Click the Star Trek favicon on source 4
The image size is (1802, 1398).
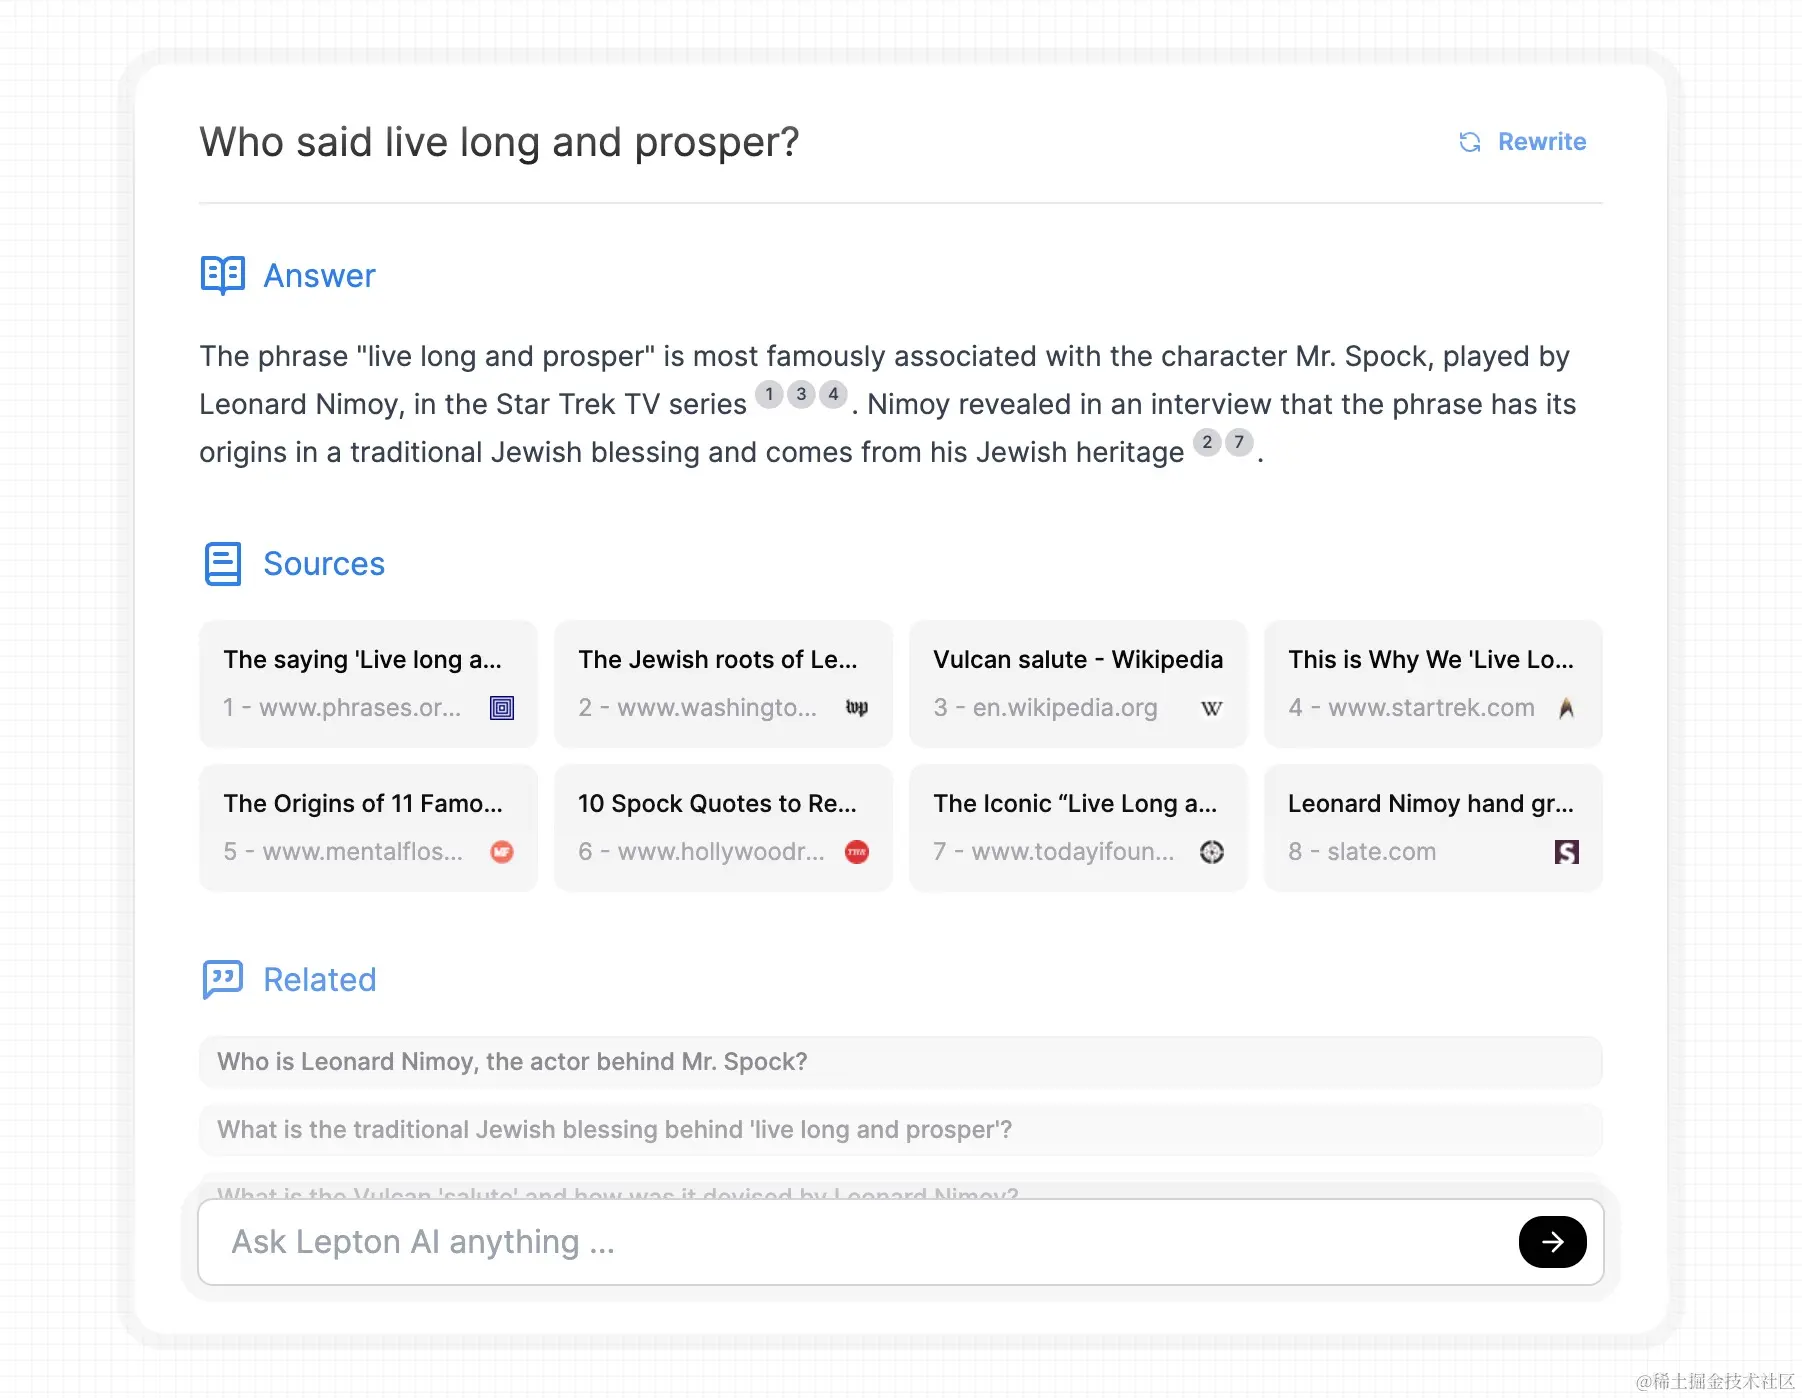(x=1566, y=708)
